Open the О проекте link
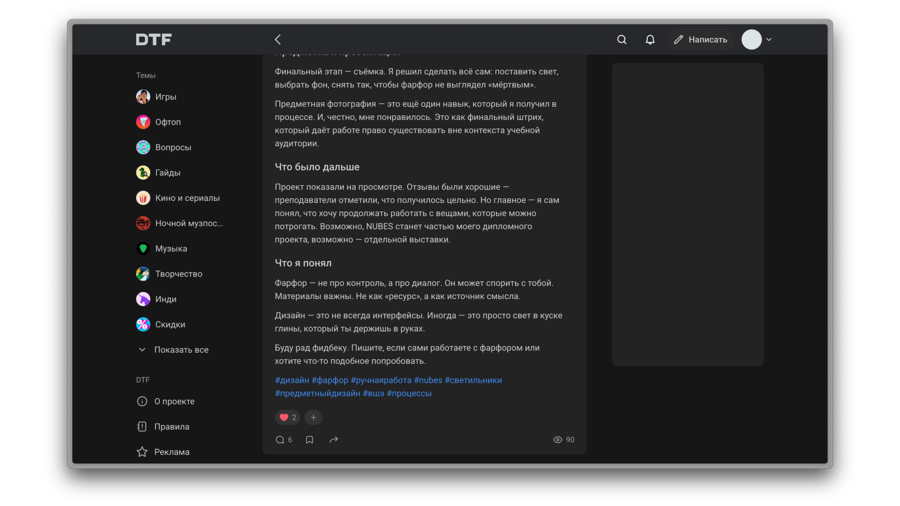The width and height of the screenshot is (900, 506). coord(174,402)
